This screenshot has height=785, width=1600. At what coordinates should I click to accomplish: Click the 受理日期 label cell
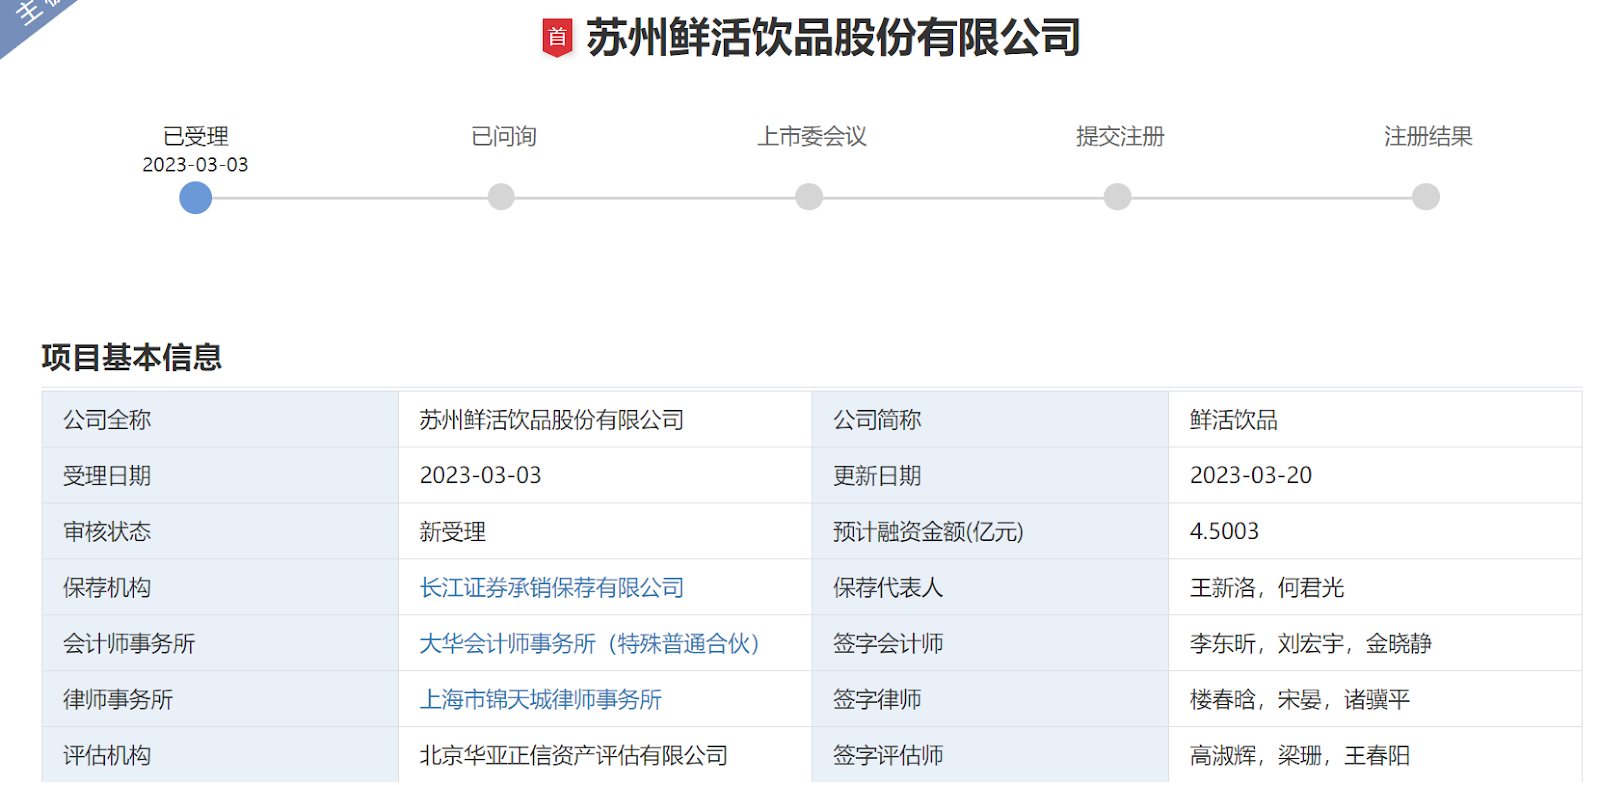point(220,476)
